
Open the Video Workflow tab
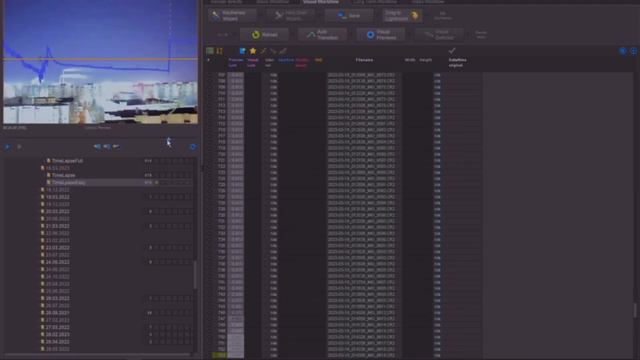point(428,2)
